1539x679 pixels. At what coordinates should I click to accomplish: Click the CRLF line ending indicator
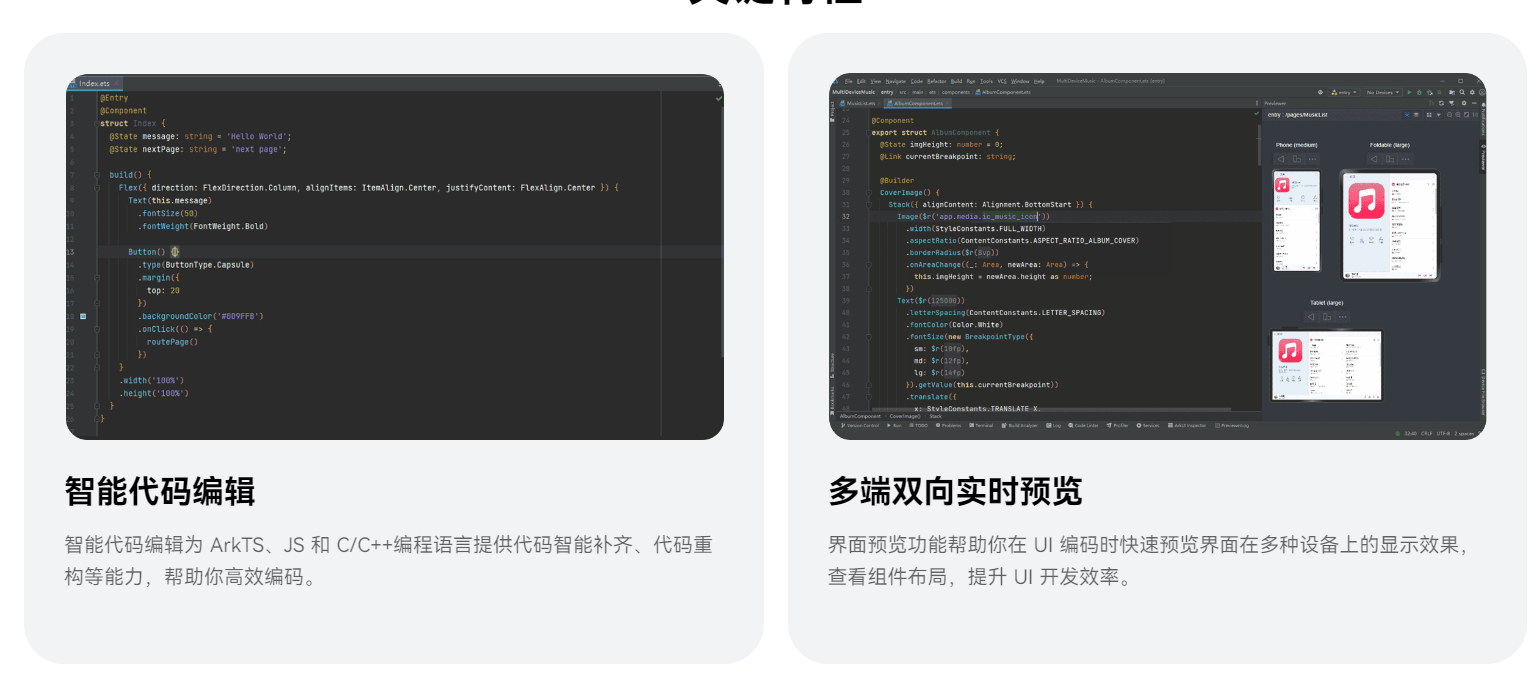[1424, 434]
